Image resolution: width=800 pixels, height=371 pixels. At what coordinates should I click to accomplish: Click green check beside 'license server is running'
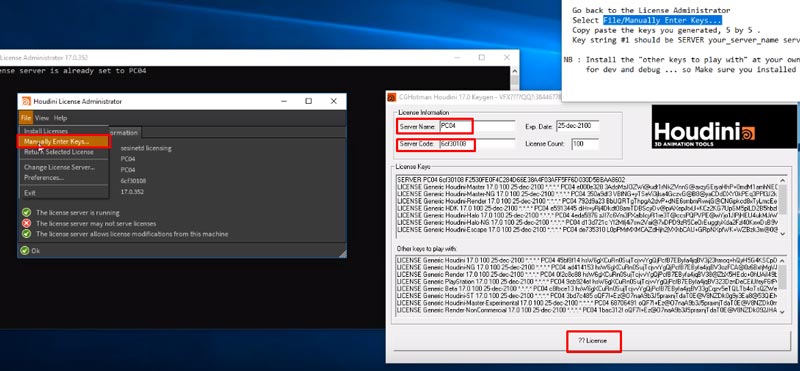[26, 213]
